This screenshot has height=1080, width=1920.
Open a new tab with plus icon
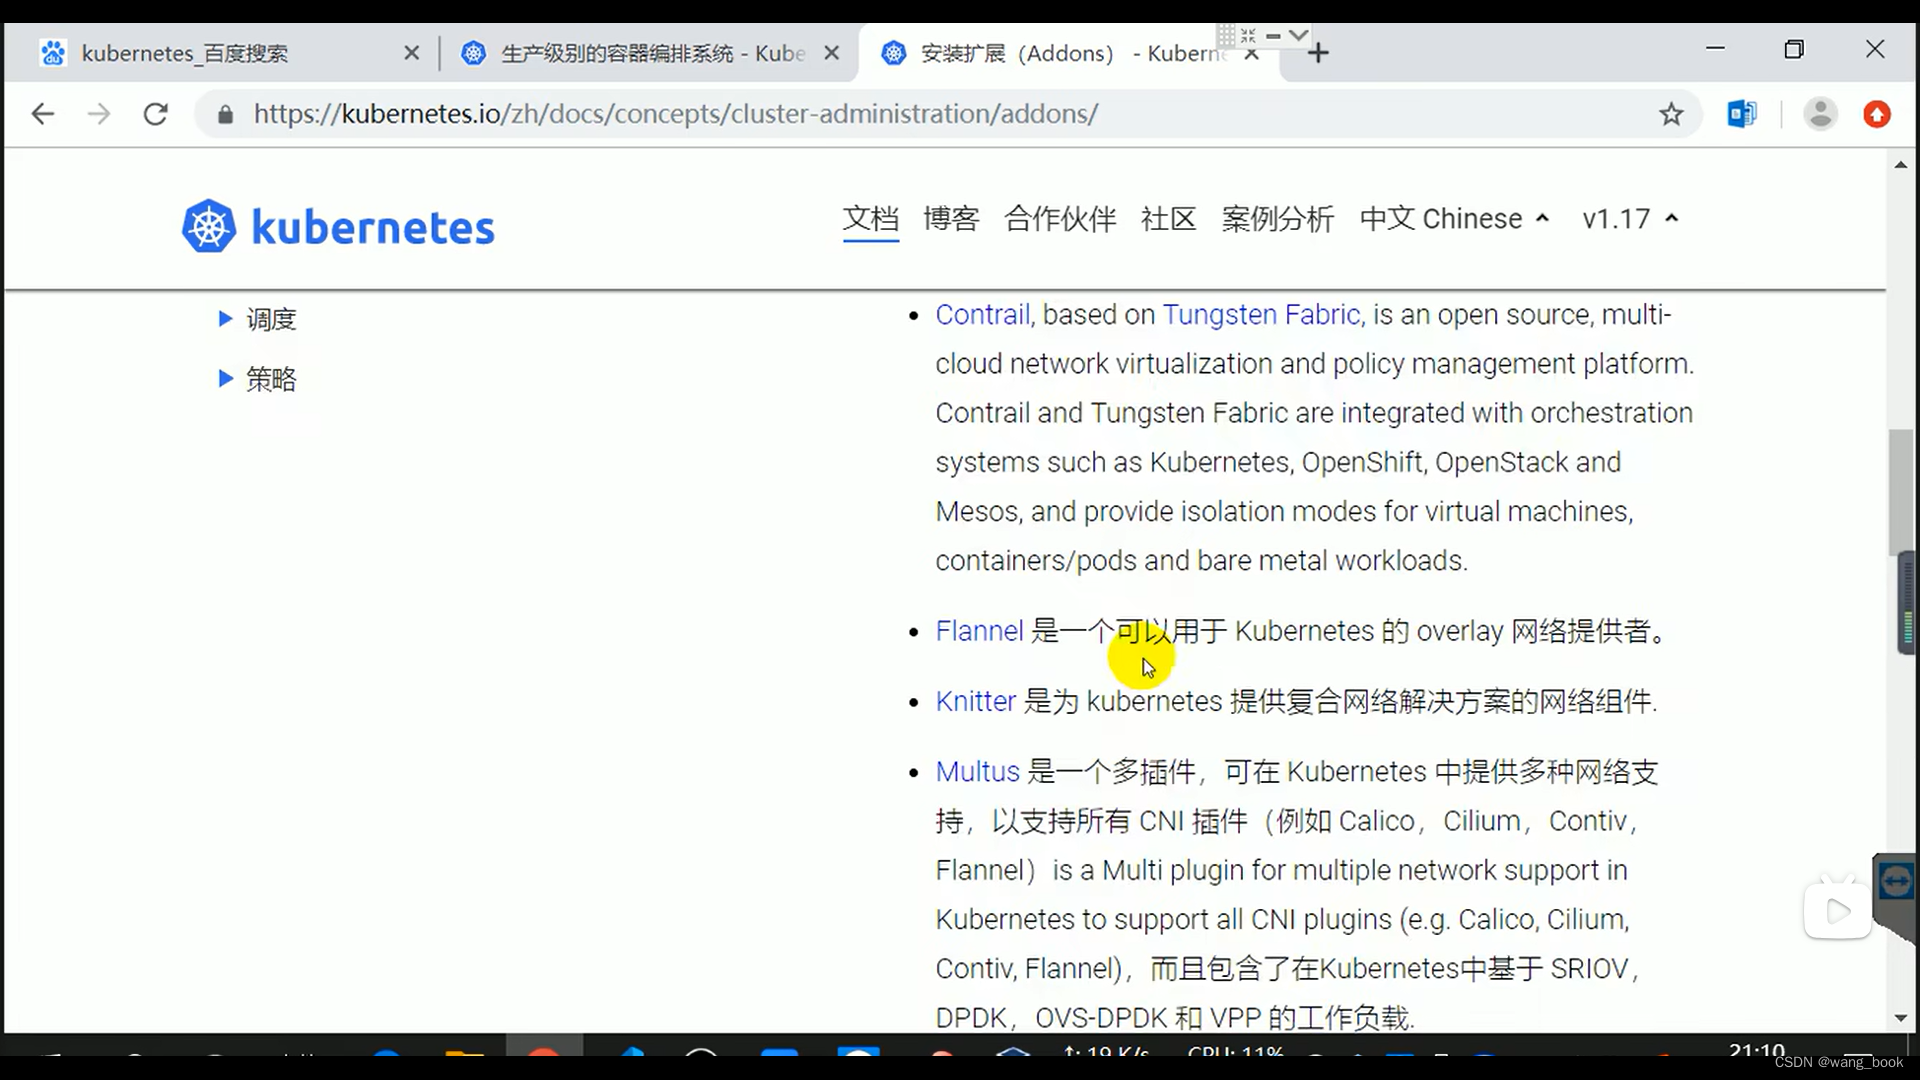point(1318,53)
